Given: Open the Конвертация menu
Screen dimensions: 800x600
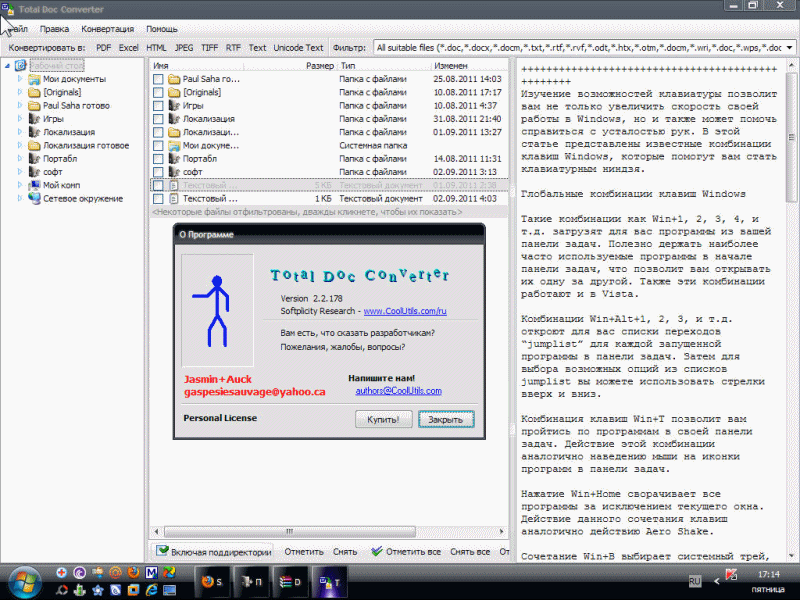Looking at the screenshot, I should pyautogui.click(x=108, y=29).
